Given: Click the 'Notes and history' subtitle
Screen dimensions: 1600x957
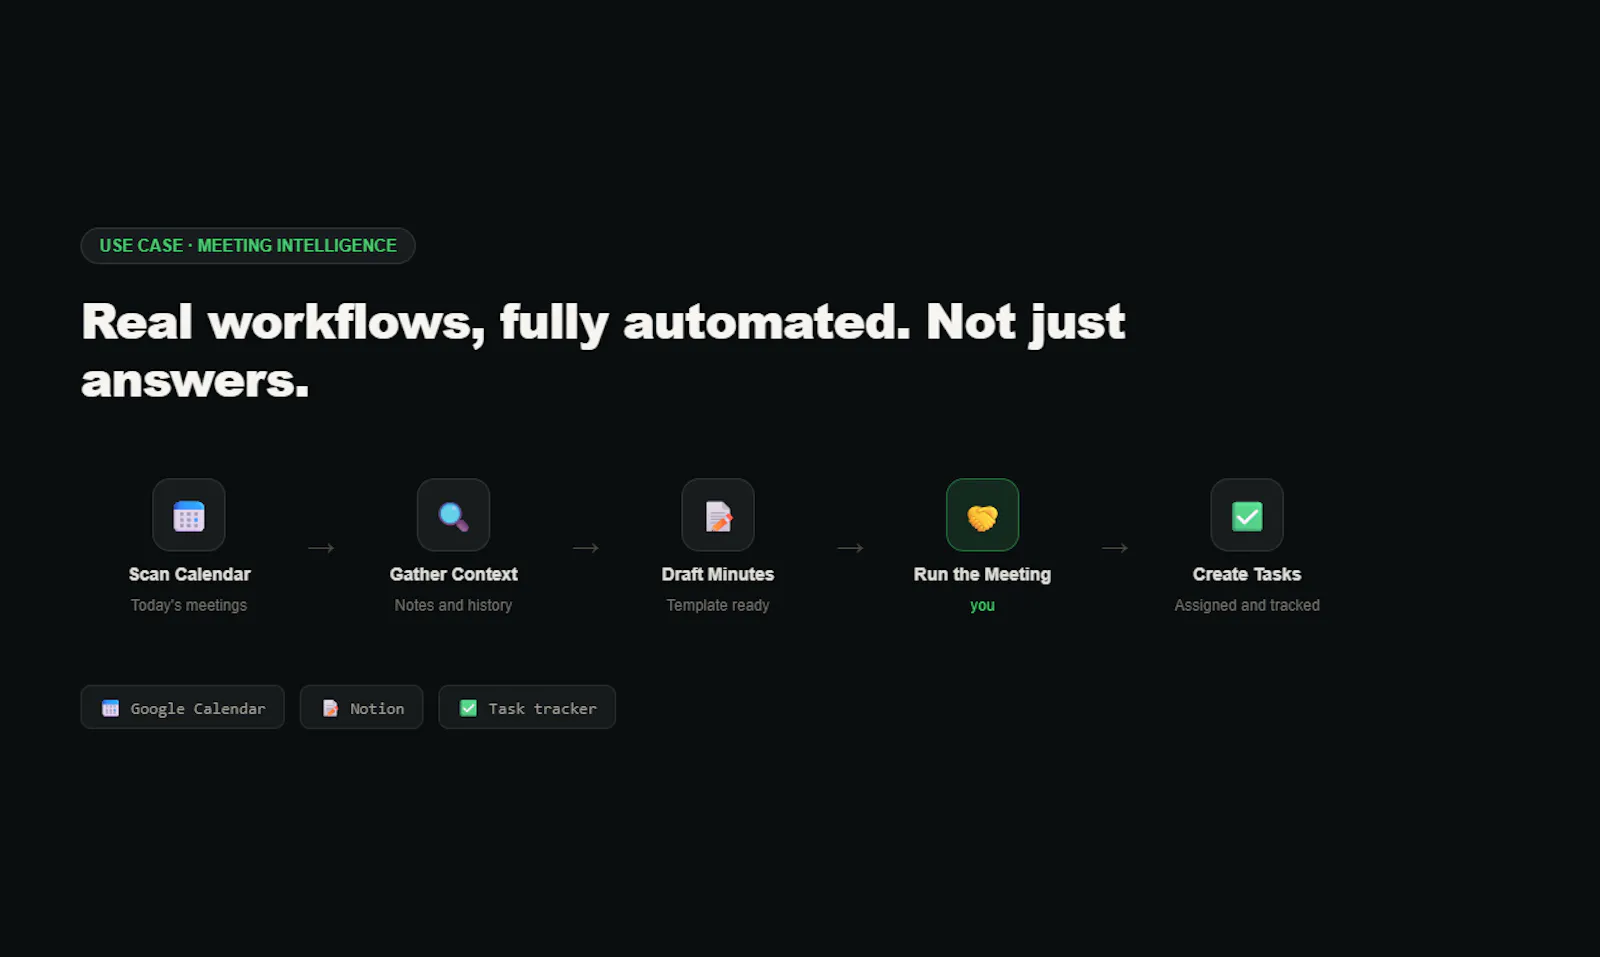Looking at the screenshot, I should pyautogui.click(x=453, y=605).
